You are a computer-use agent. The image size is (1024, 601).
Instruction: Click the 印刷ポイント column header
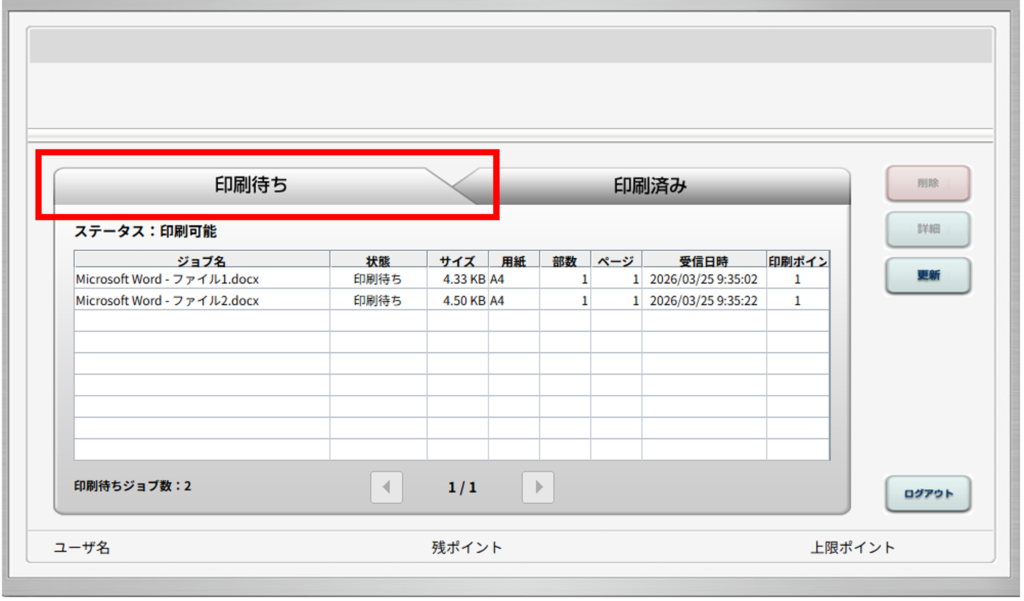(797, 261)
